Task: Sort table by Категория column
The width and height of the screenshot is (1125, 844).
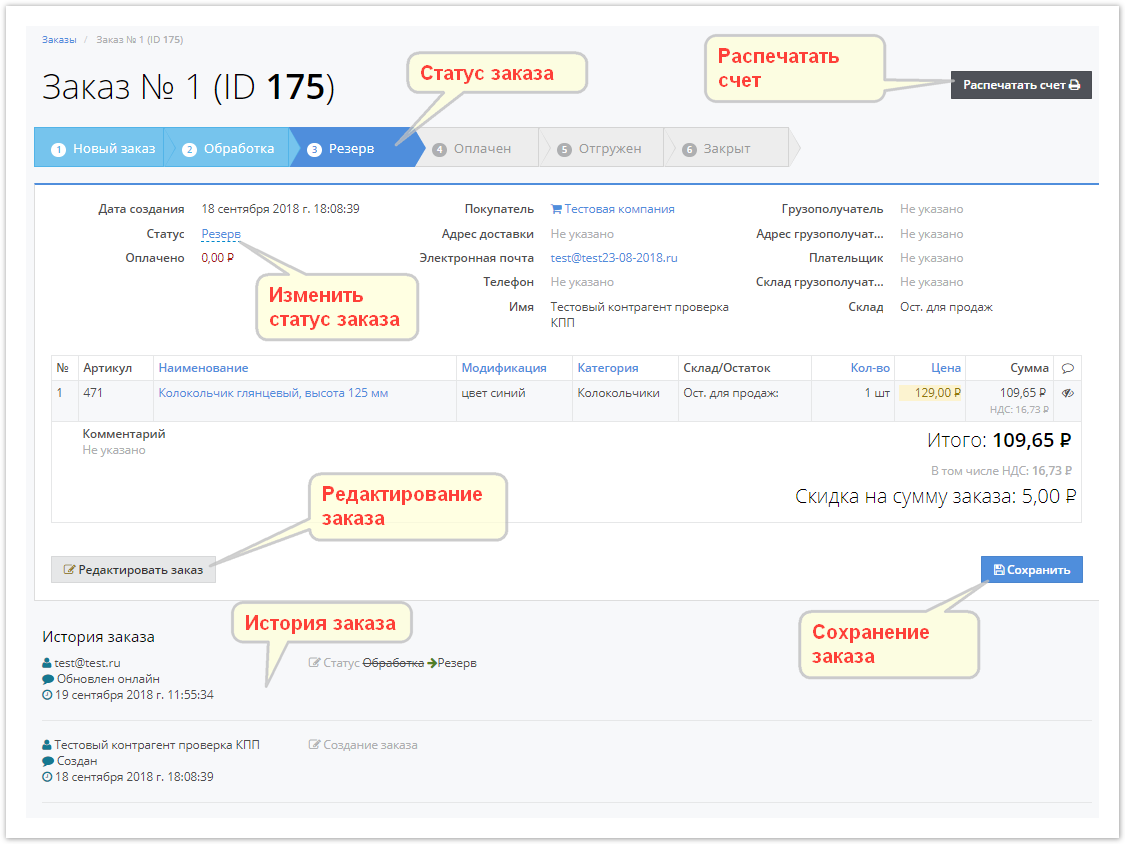Action: pyautogui.click(x=608, y=367)
